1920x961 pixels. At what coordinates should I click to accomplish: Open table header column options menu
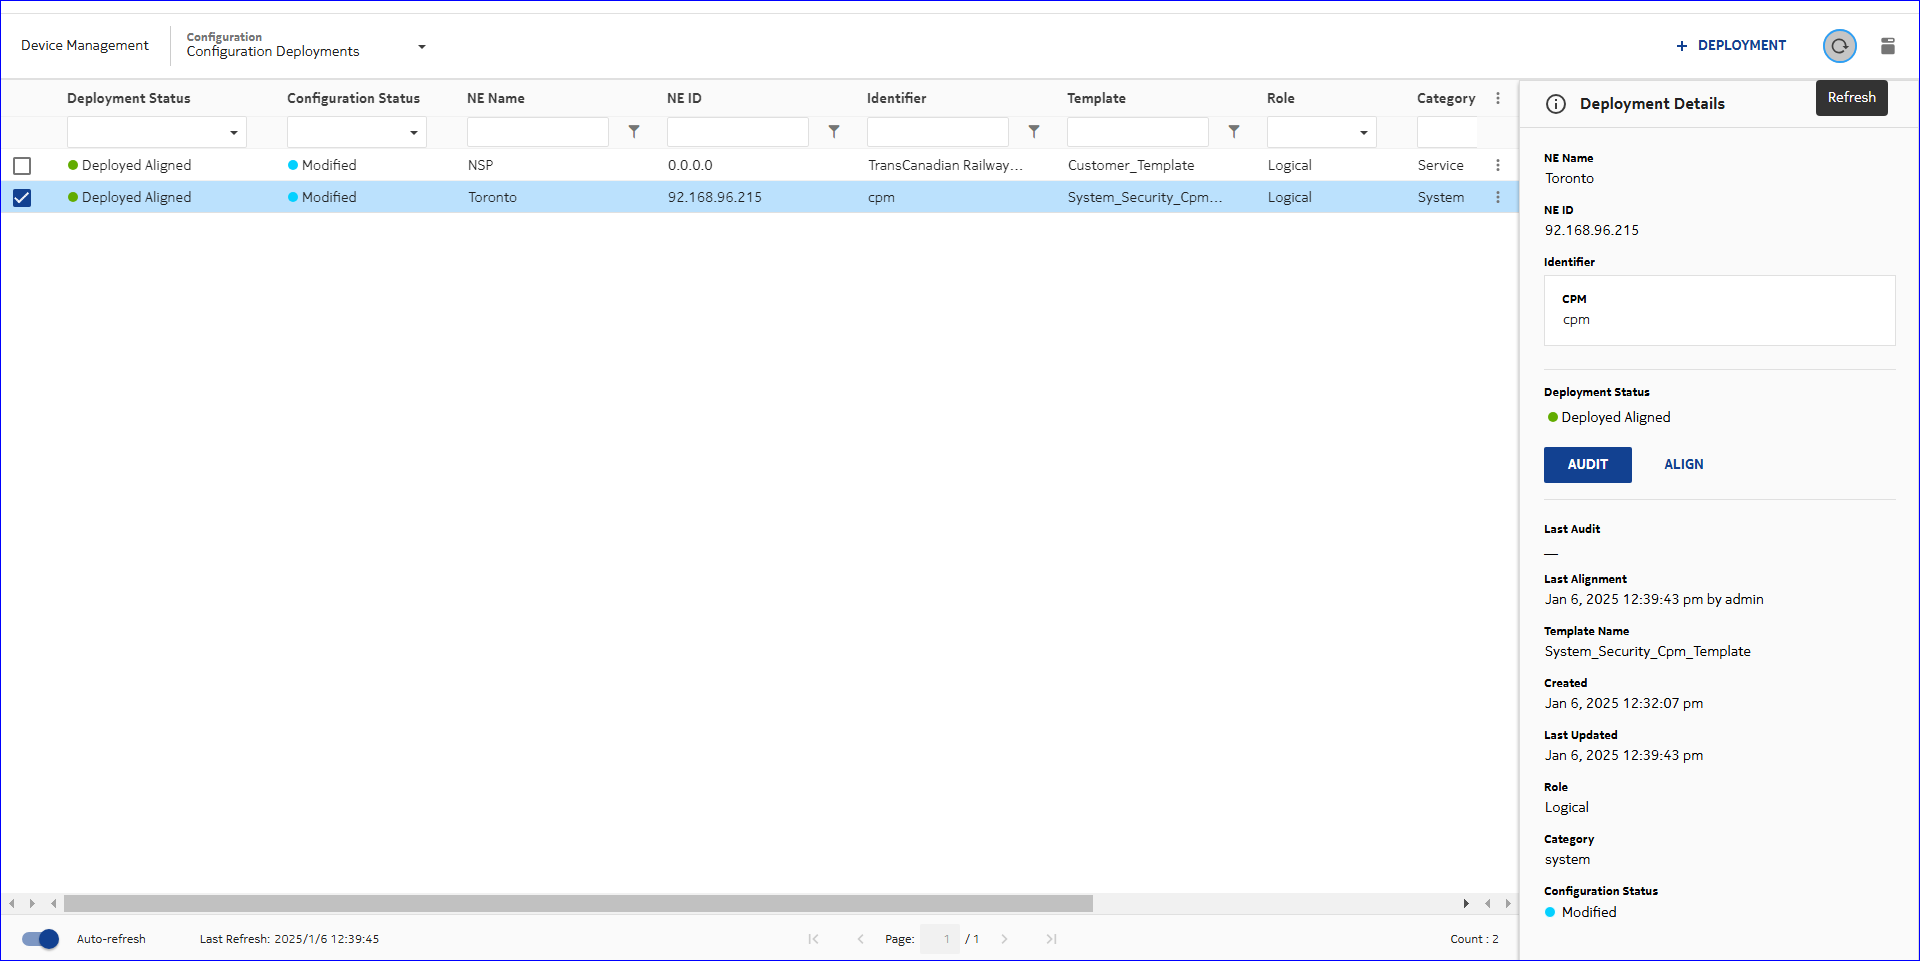[x=1497, y=98]
